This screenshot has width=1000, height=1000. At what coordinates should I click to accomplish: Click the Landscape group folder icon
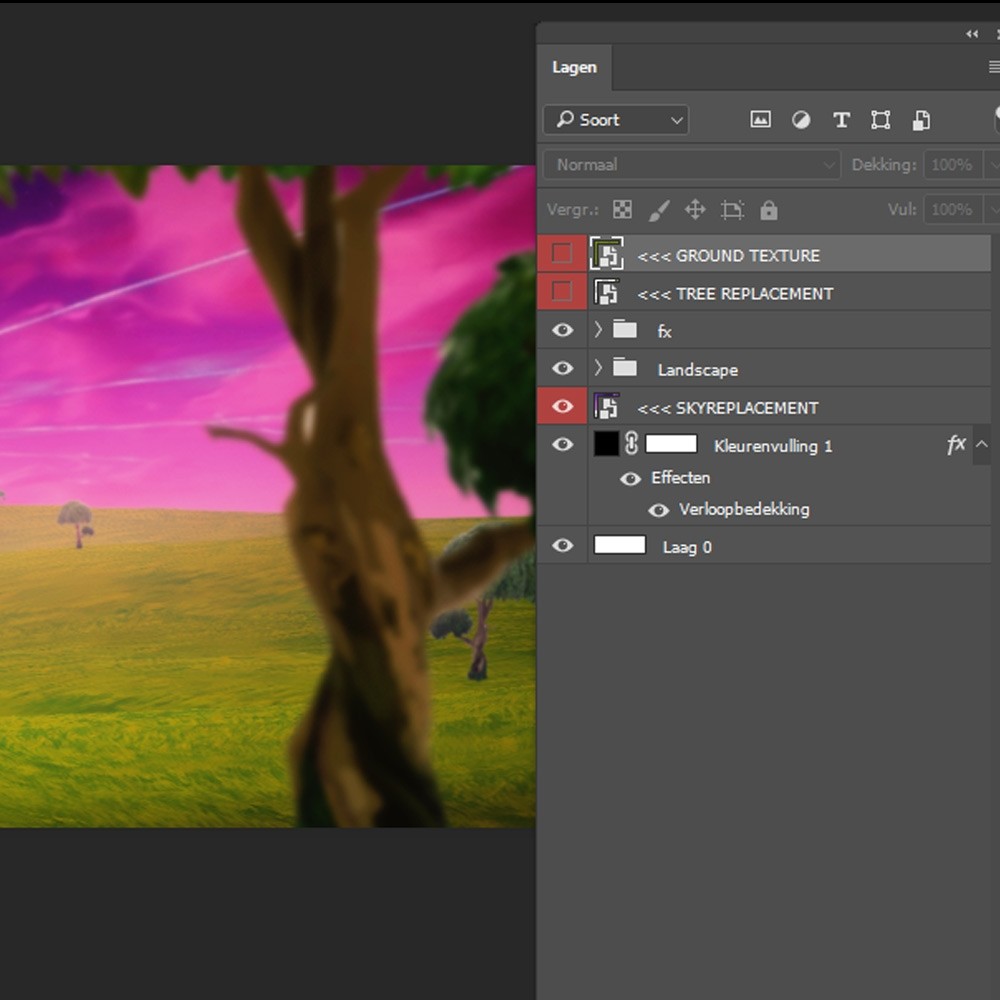625,368
